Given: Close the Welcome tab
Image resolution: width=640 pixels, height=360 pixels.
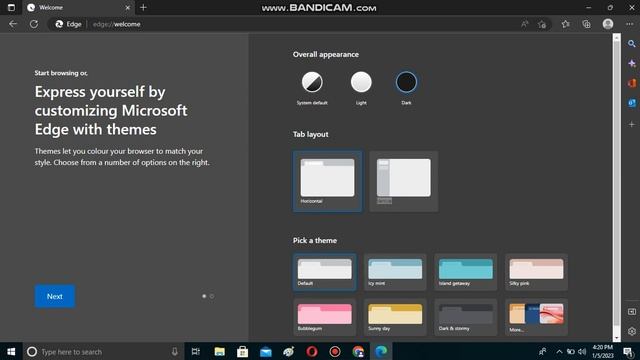Looking at the screenshot, I should tap(127, 7).
